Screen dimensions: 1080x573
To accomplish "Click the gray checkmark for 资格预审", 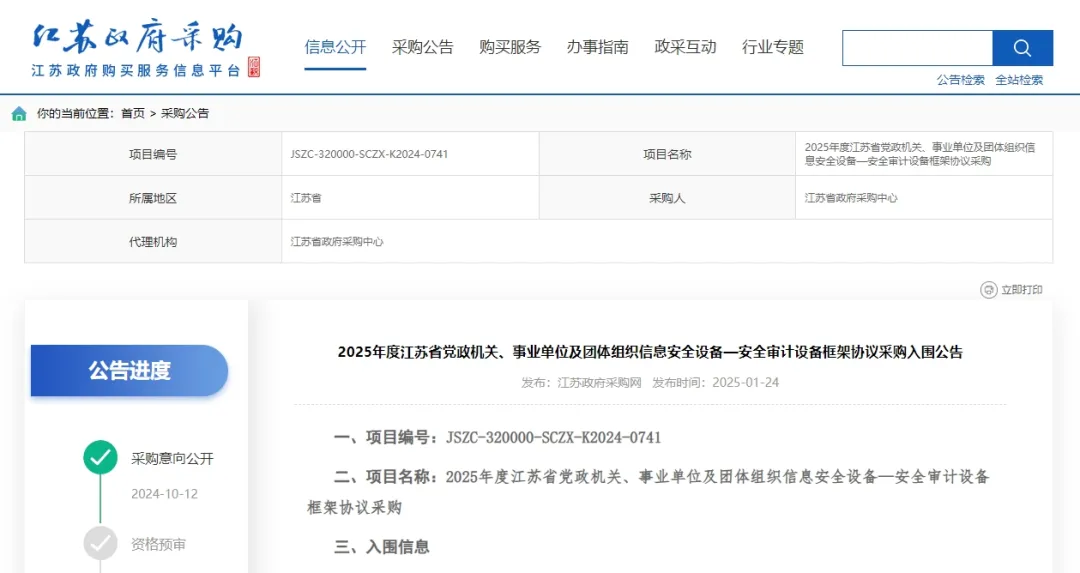I will [100, 543].
